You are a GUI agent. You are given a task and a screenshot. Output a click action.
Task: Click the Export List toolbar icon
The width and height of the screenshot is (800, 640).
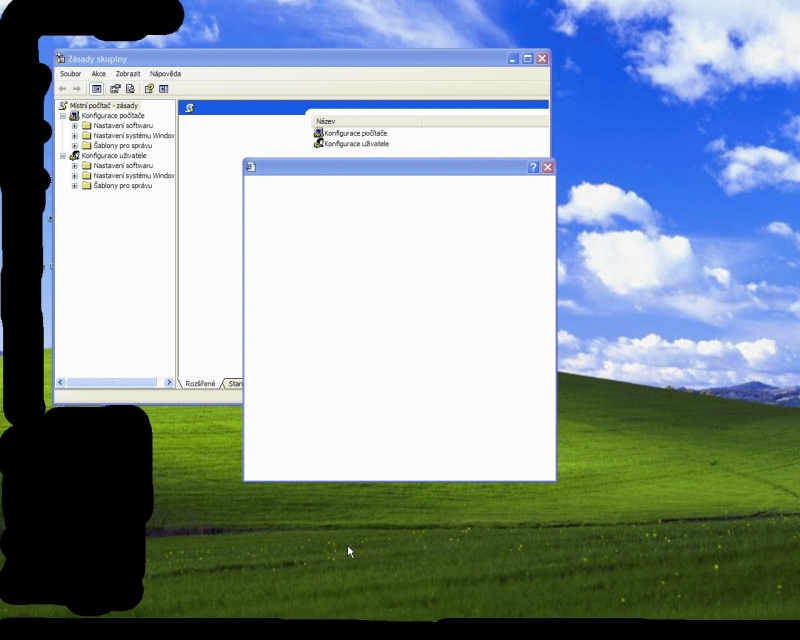[131, 89]
